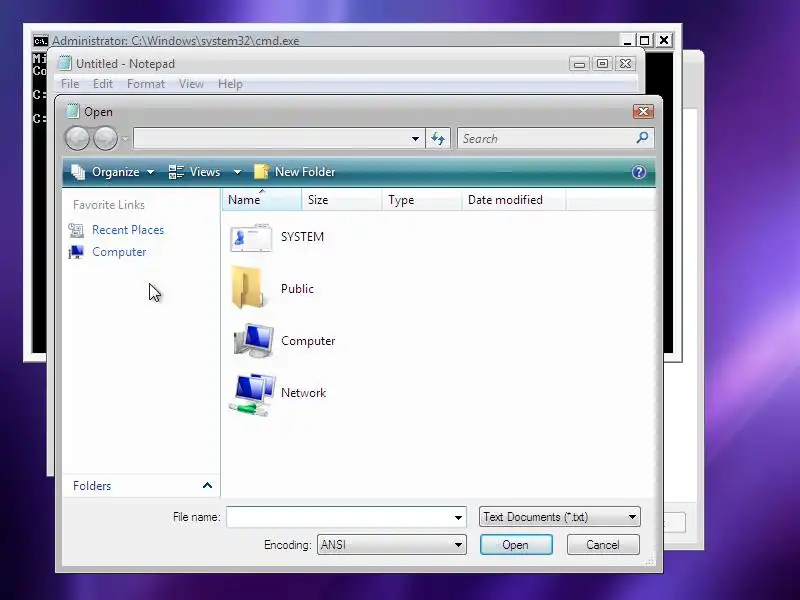
Task: Click the blue Help question mark icon
Action: coord(639,172)
